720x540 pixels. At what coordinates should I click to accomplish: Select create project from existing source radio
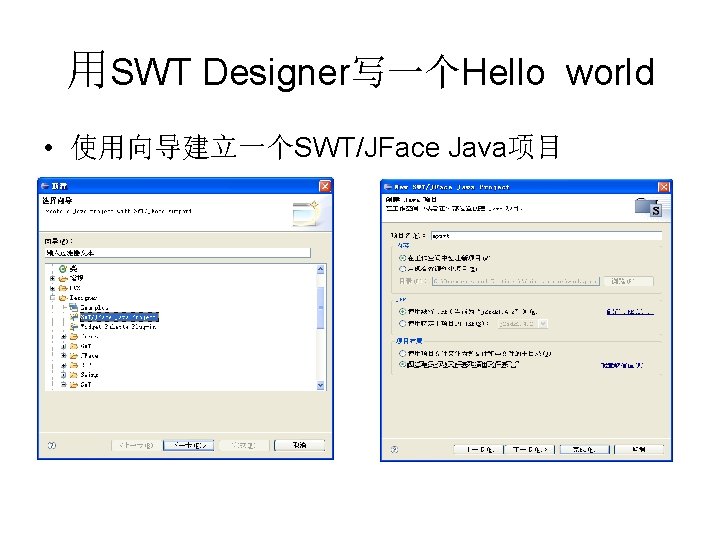click(x=403, y=269)
